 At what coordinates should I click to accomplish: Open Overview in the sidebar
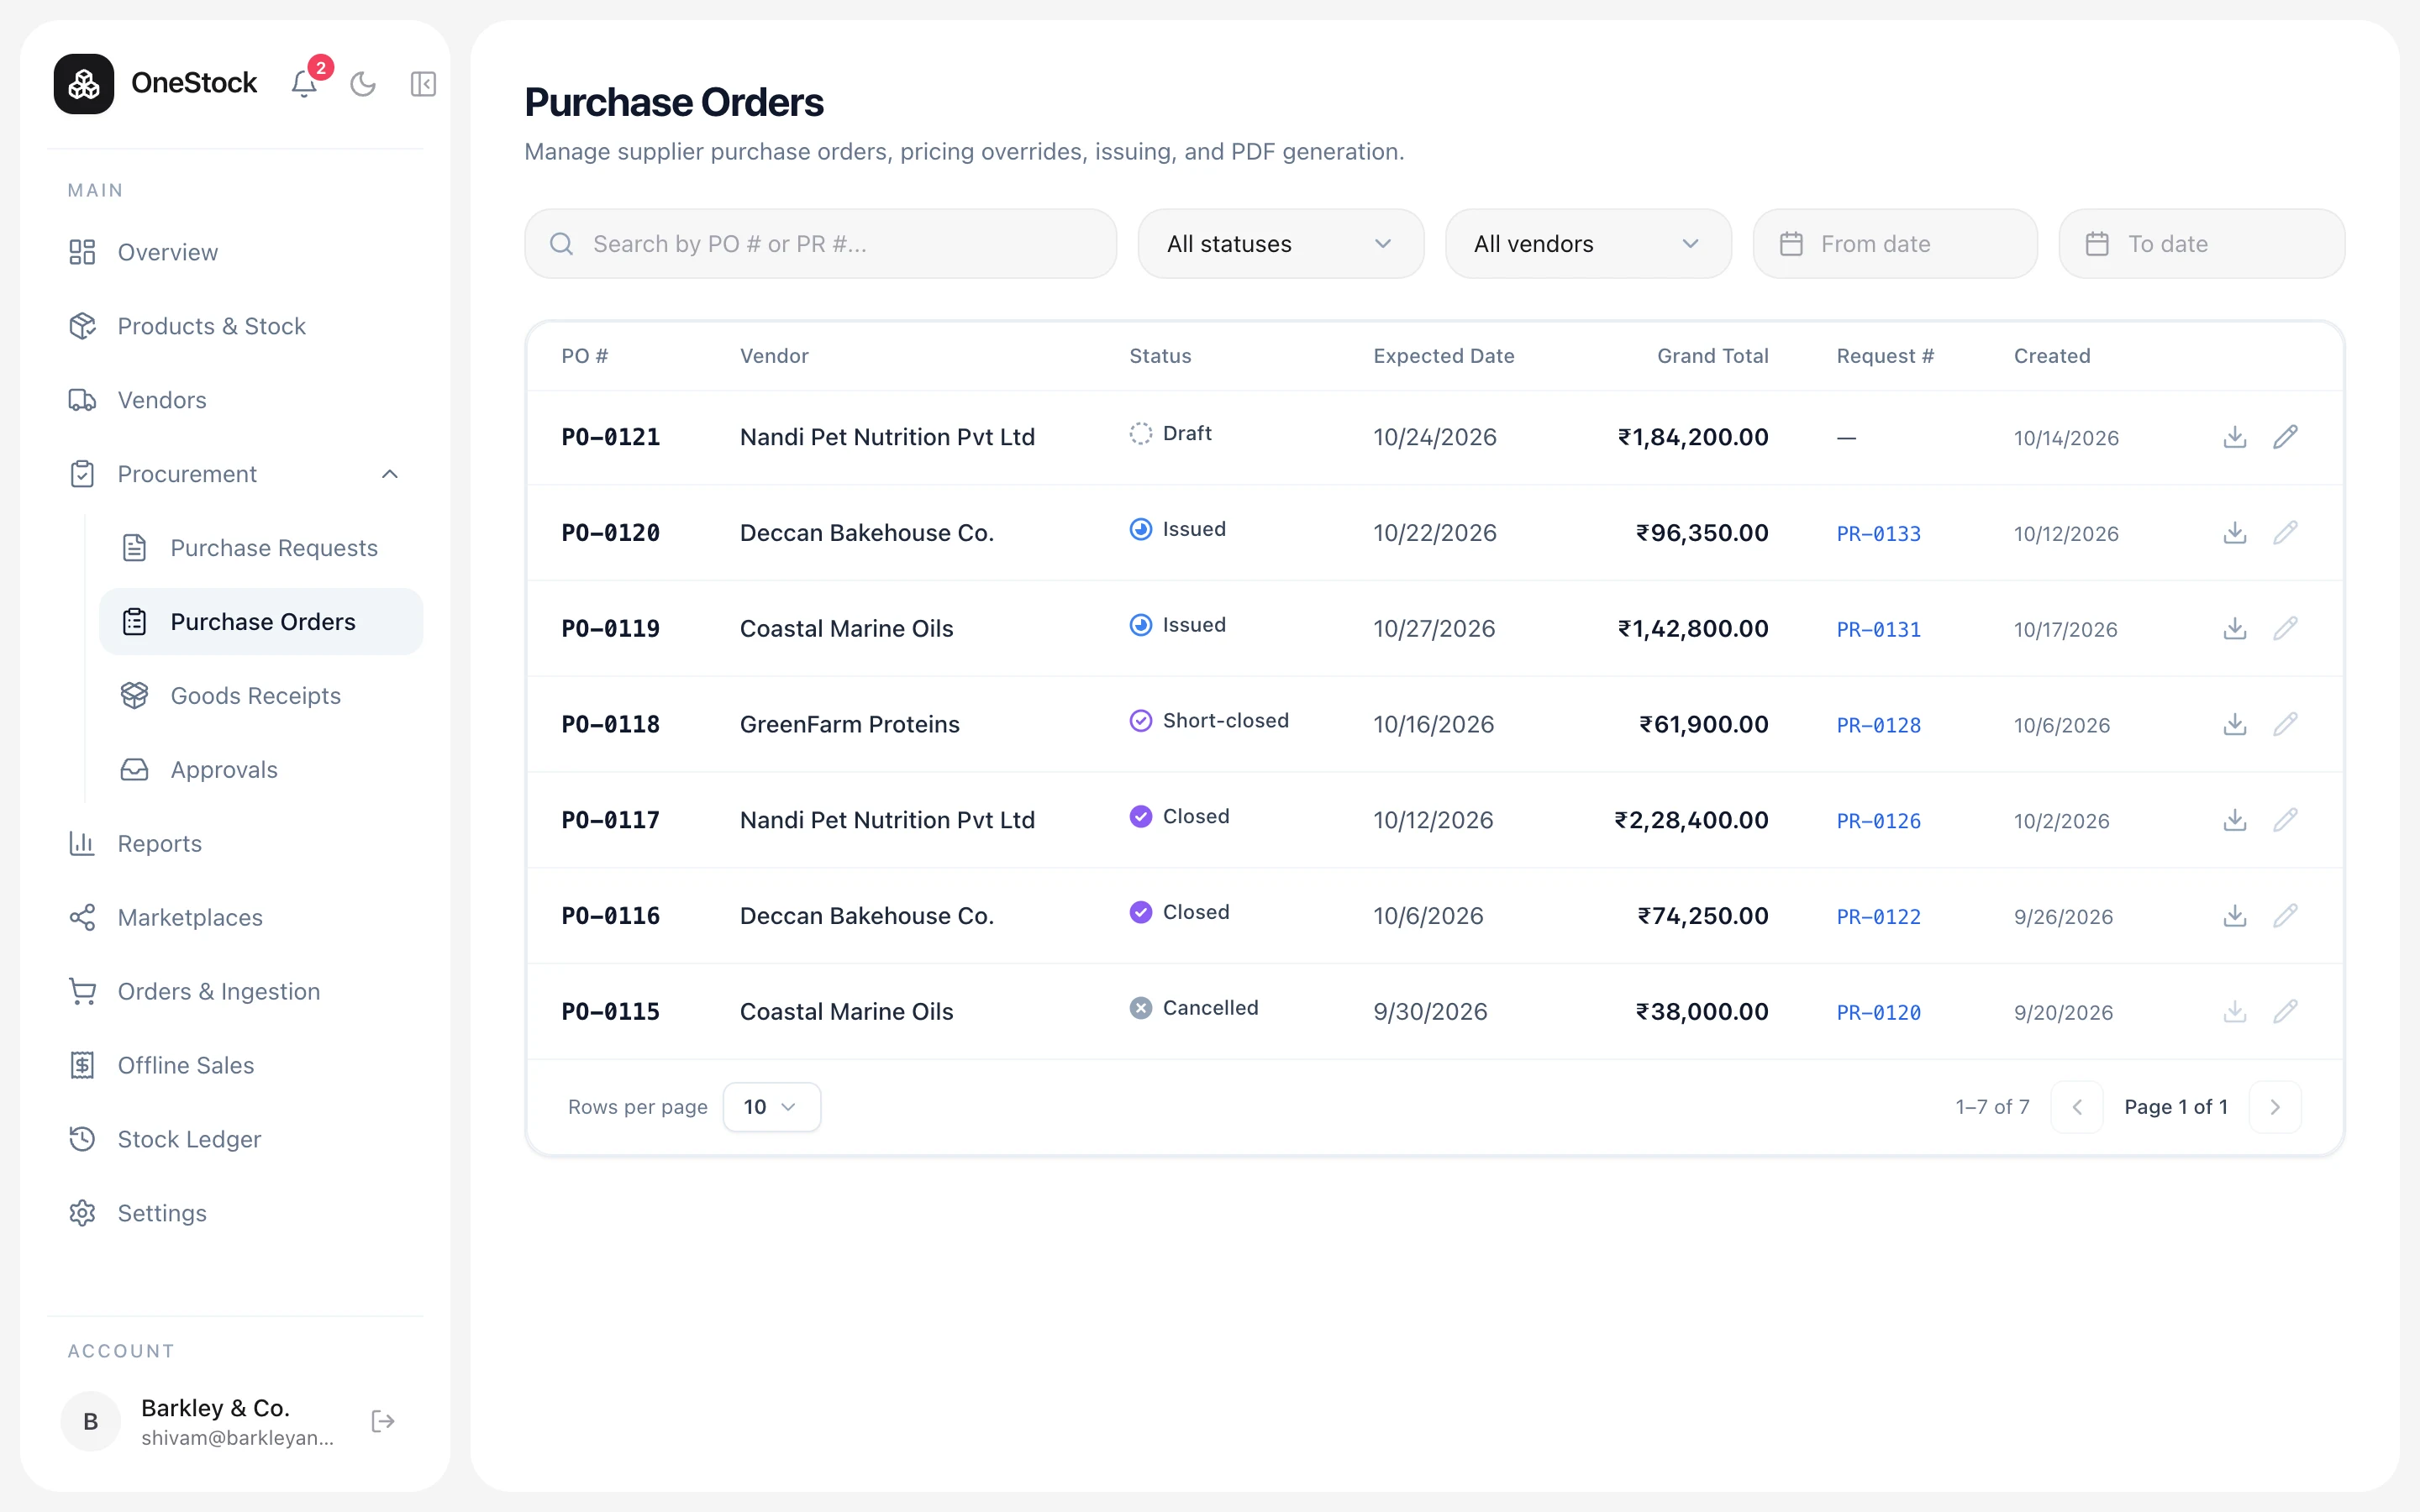coord(235,252)
